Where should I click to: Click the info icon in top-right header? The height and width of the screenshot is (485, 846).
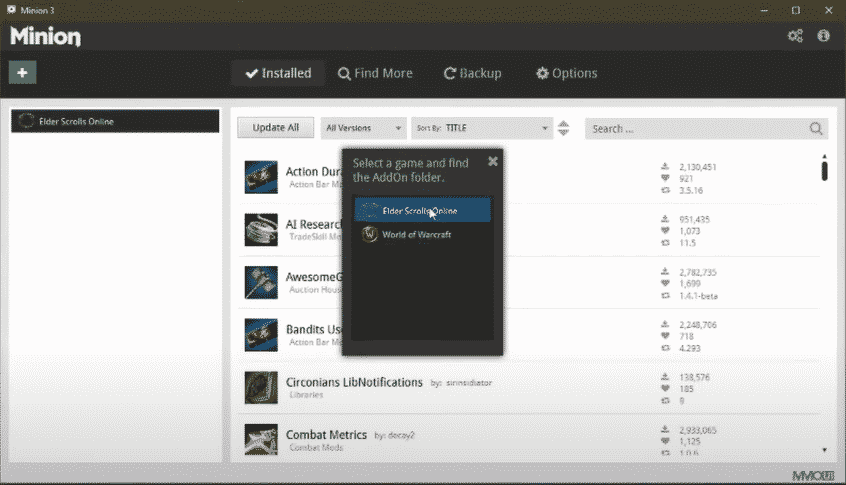point(824,36)
